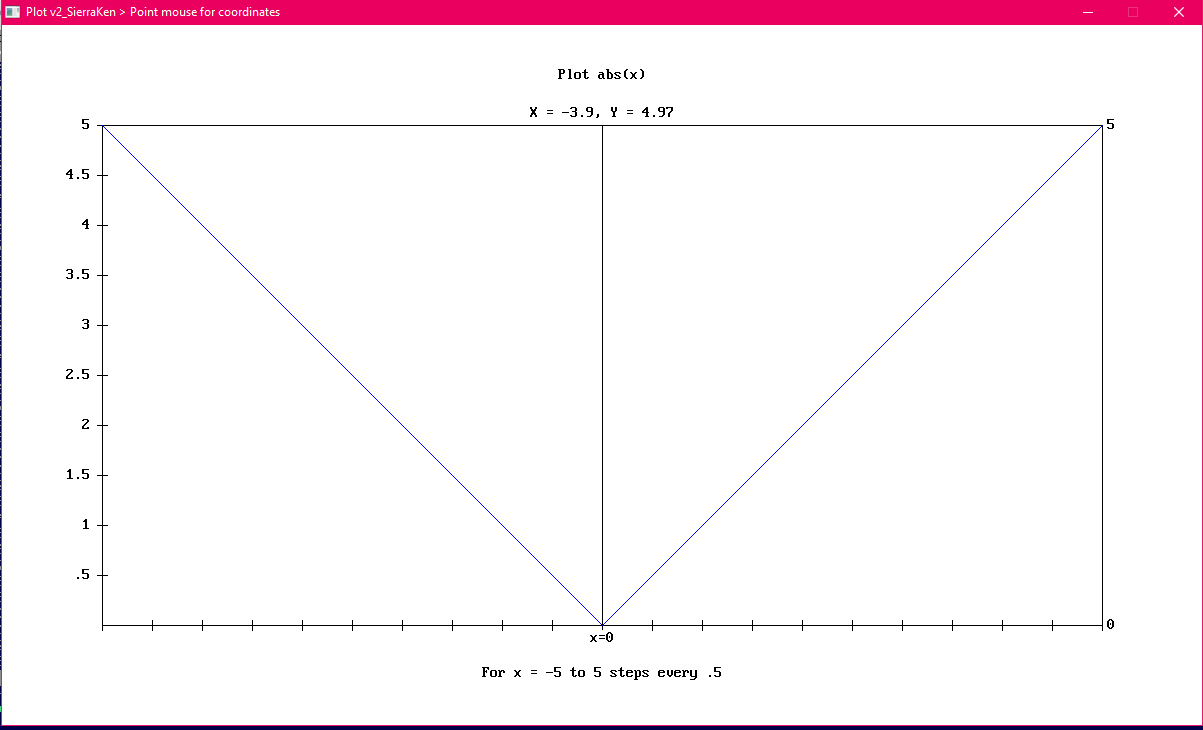This screenshot has height=730, width=1203.
Task: Click the "2.5" y-axis label
Action: [x=78, y=375]
